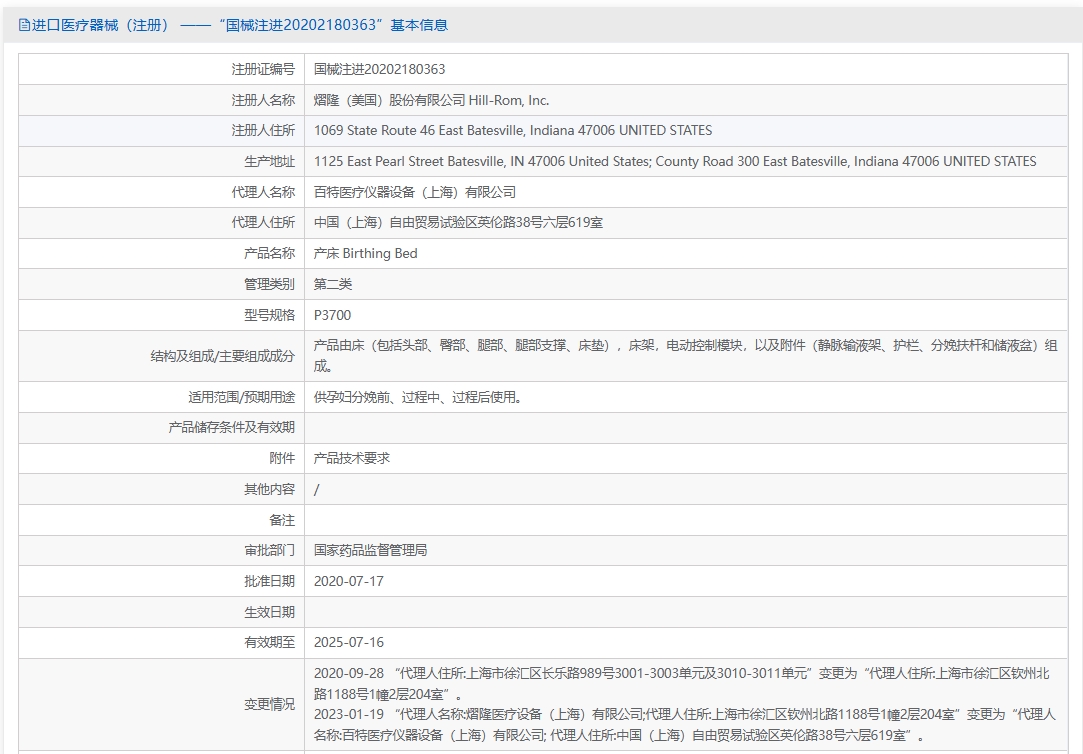The image size is (1083, 754).
Task: Click the 审批部门 label
Action: 269,550
